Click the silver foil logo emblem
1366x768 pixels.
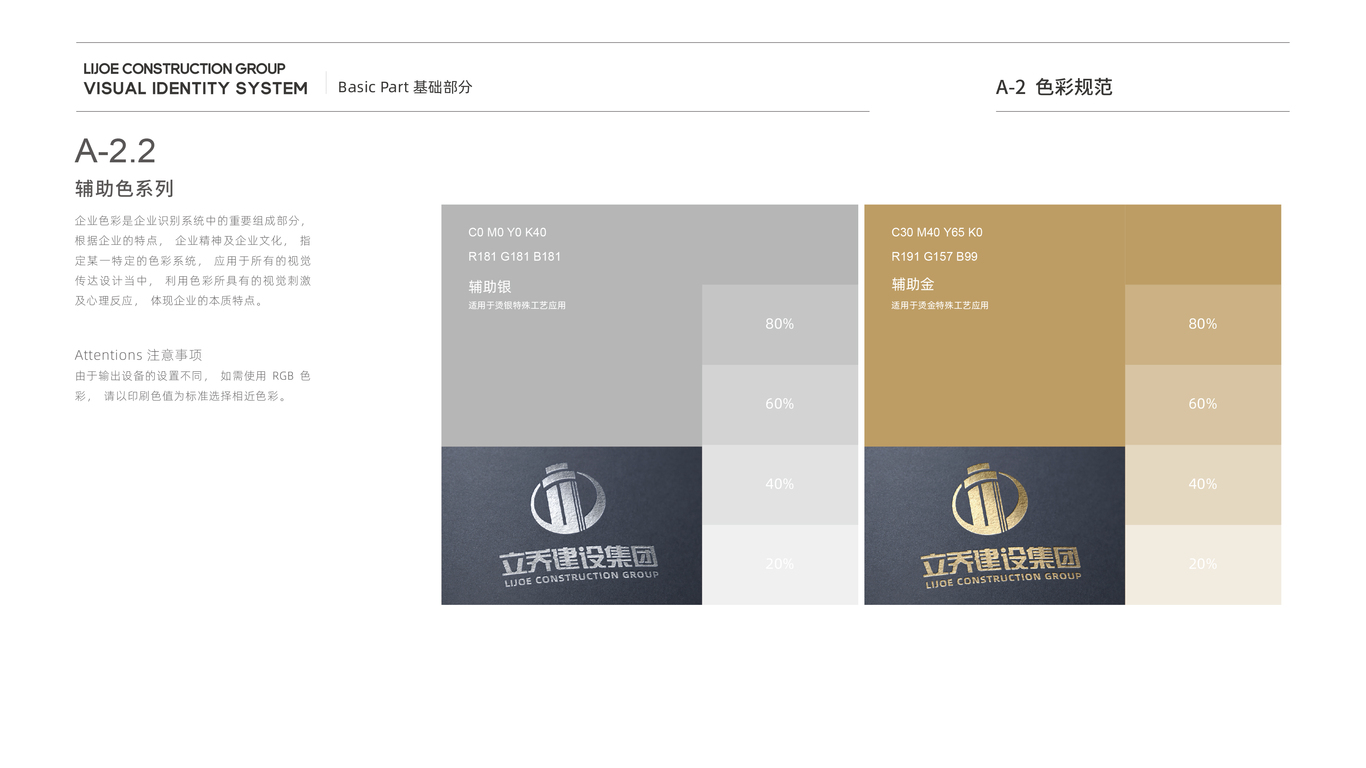pyautogui.click(x=567, y=498)
